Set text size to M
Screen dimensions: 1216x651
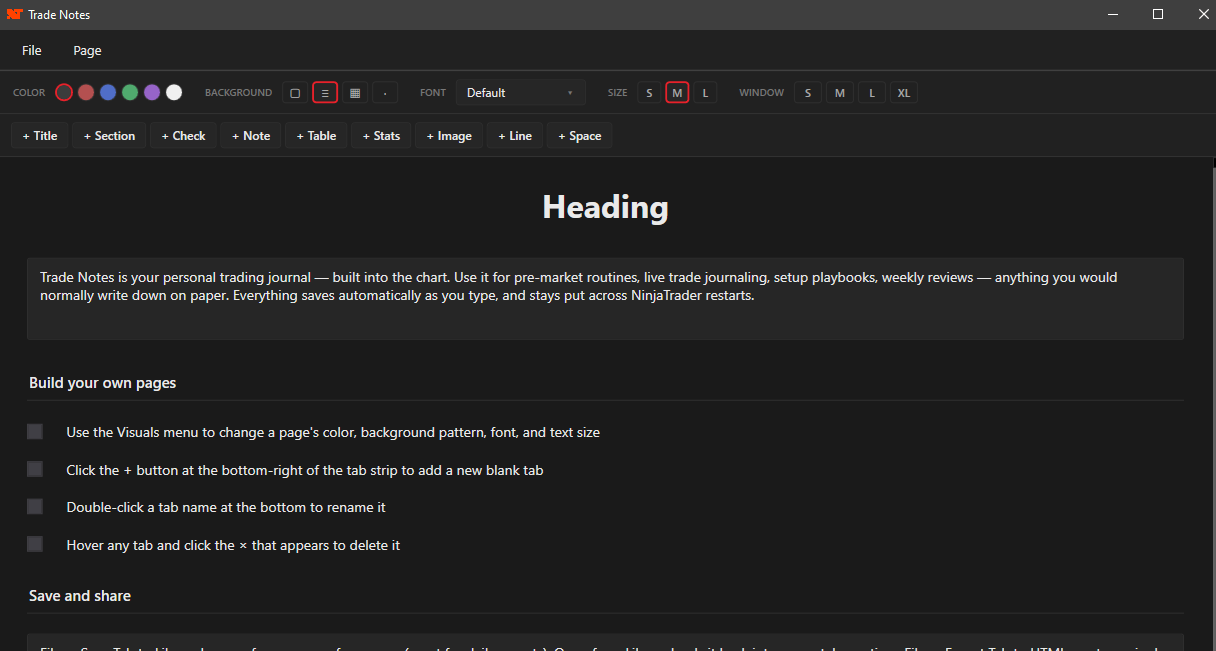pyautogui.click(x=677, y=93)
